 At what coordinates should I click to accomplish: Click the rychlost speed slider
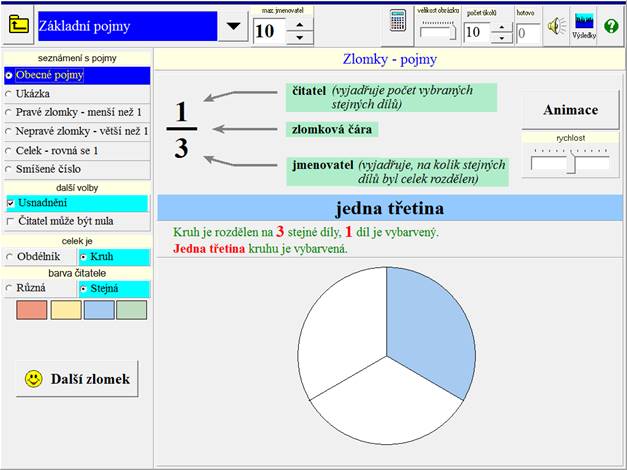pyautogui.click(x=570, y=161)
